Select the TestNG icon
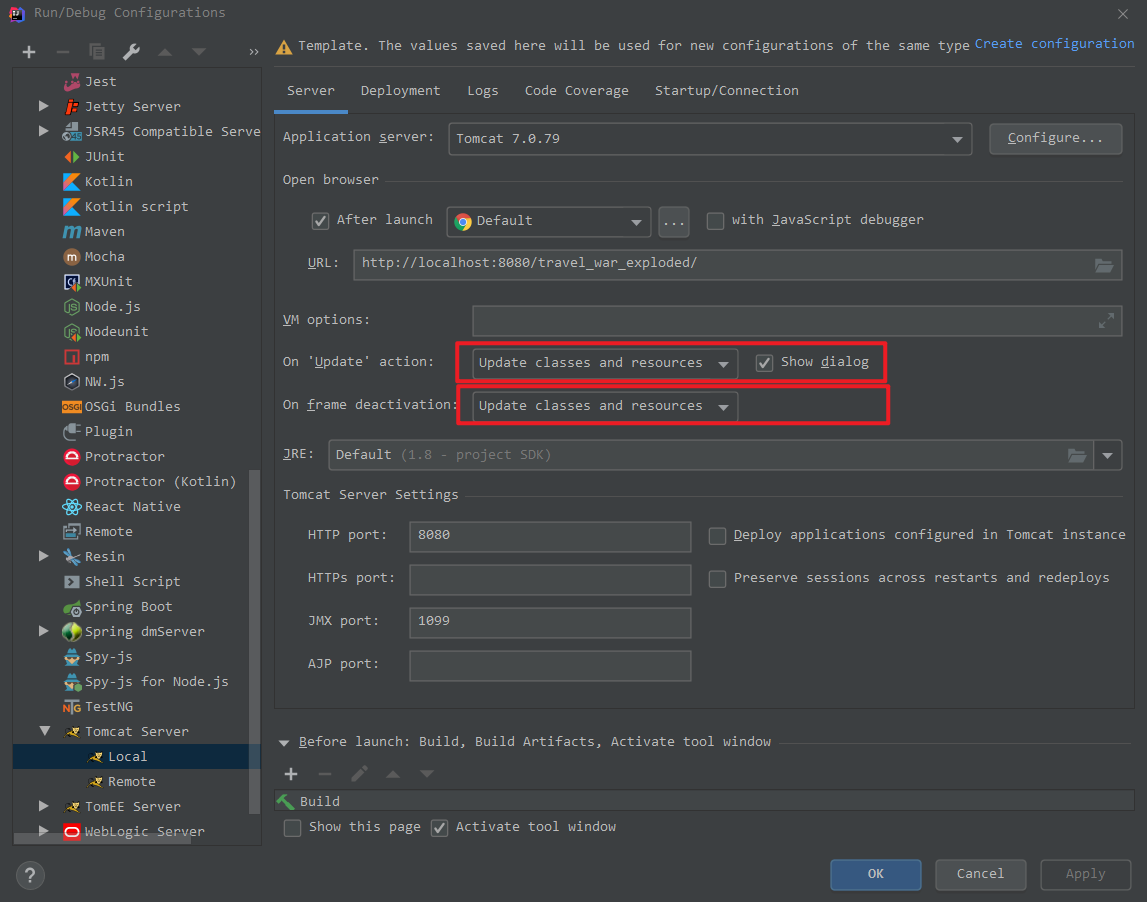Viewport: 1147px width, 902px height. tap(72, 707)
